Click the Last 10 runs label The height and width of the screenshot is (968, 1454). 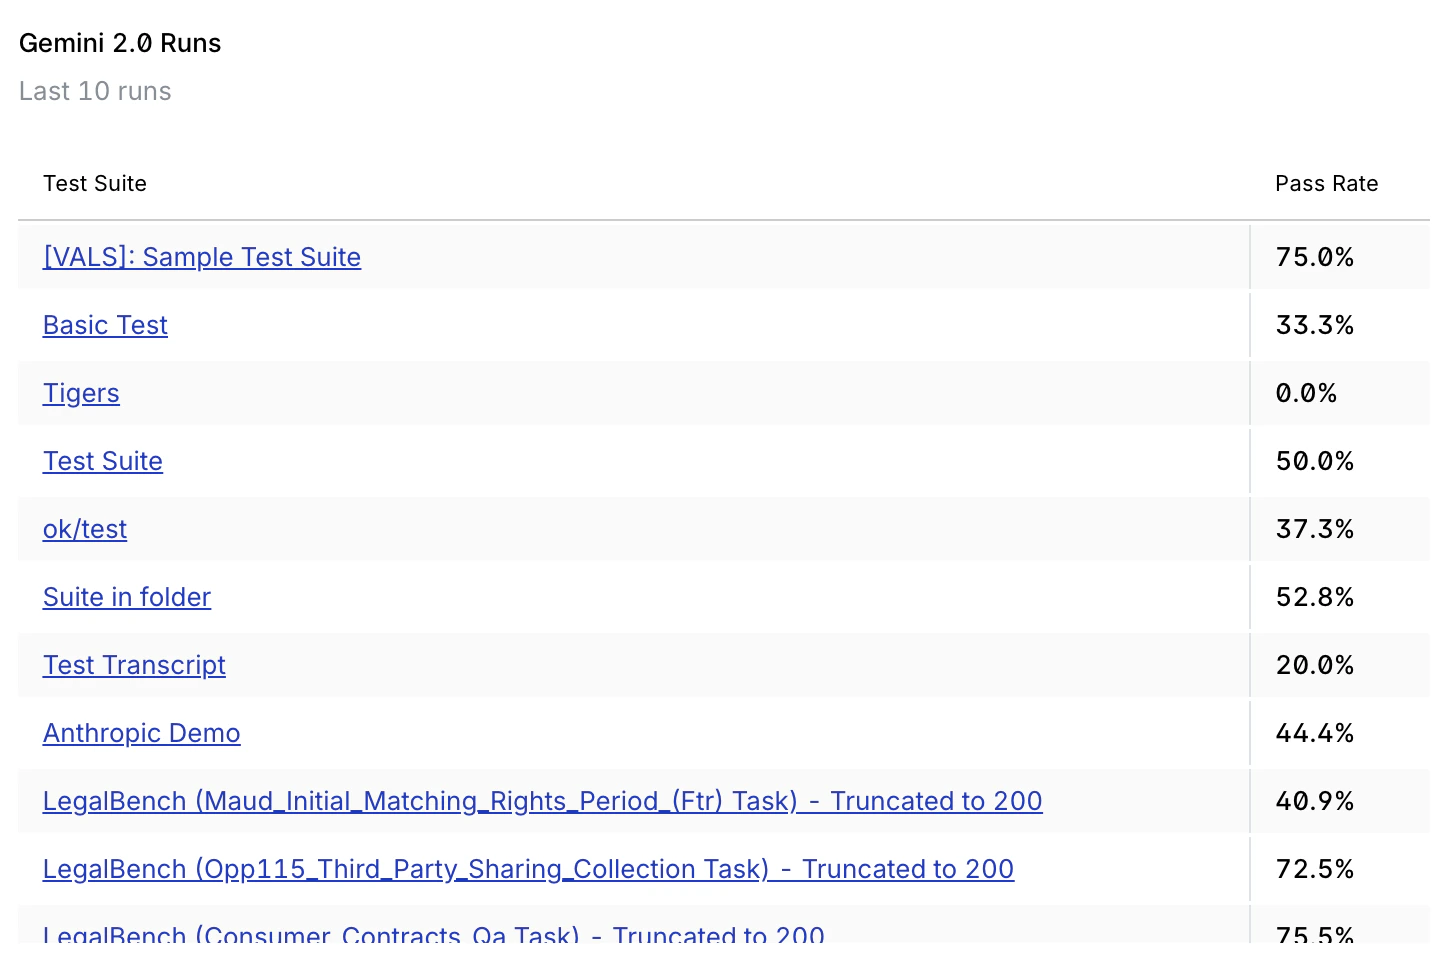pyautogui.click(x=95, y=90)
